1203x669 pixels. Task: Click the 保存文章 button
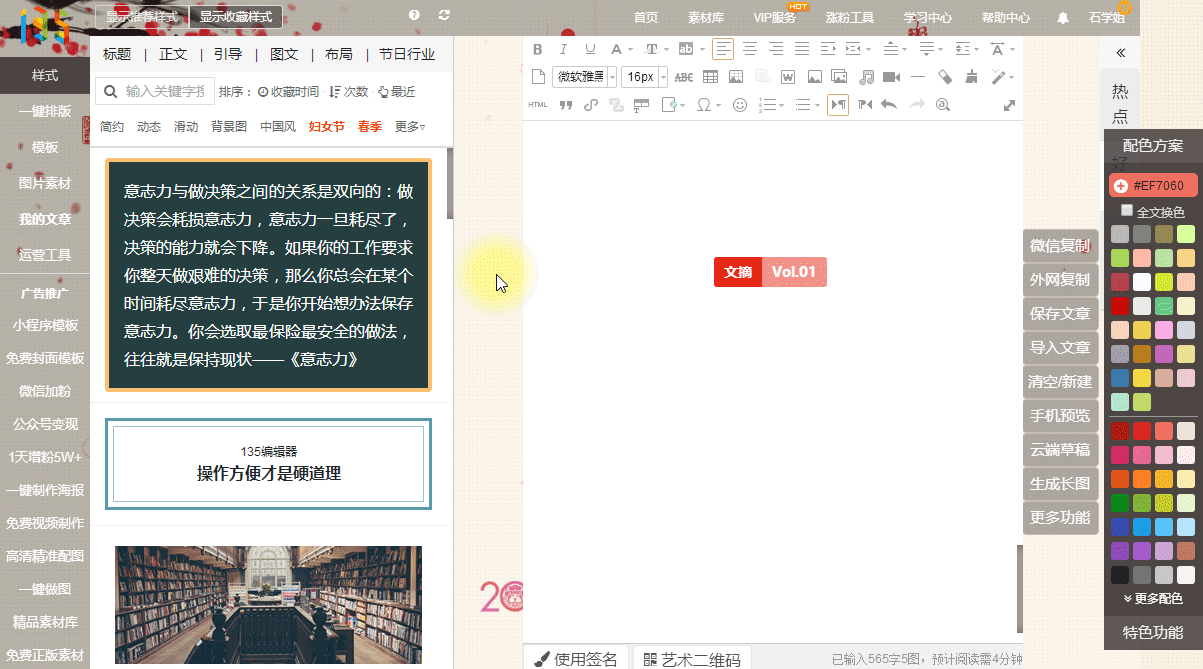coord(1060,314)
